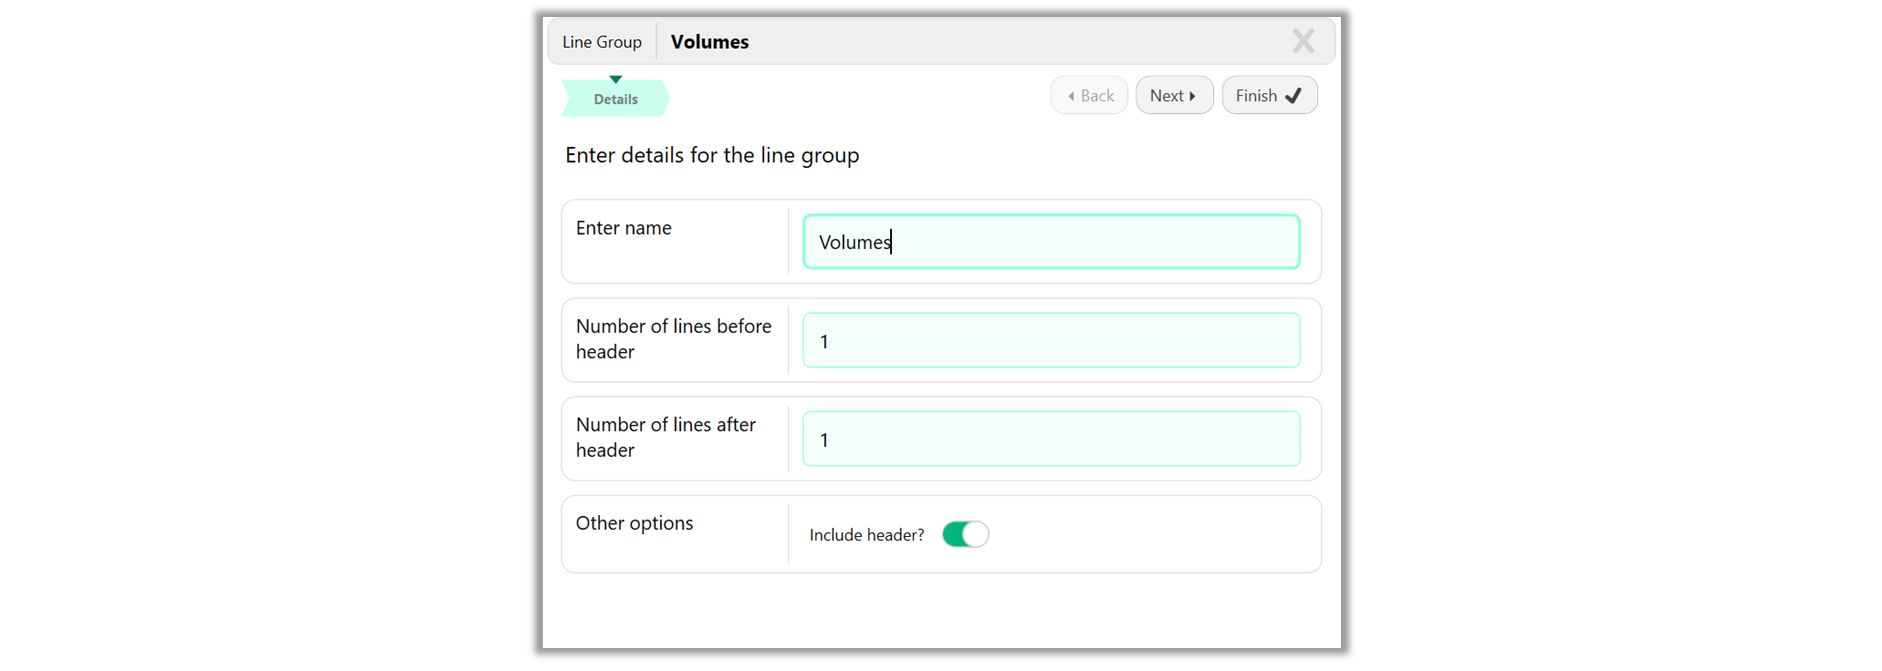This screenshot has height=671, width=1882.
Task: Click the checkmark icon on Finish
Action: pos(1293,96)
